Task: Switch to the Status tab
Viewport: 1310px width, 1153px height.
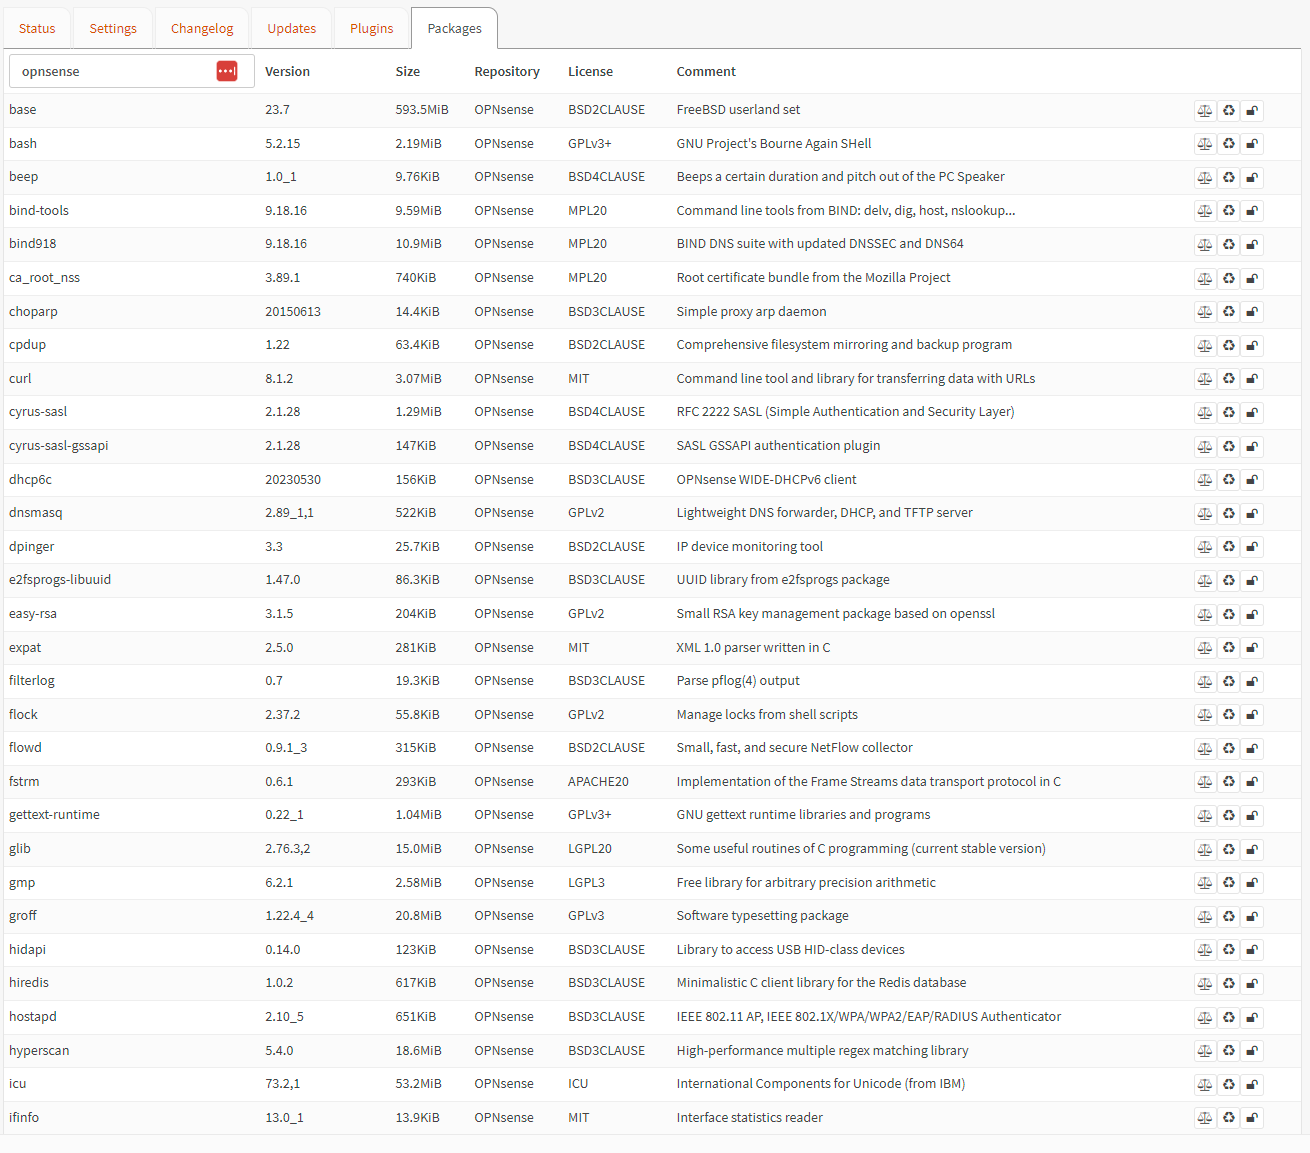Action: [37, 28]
